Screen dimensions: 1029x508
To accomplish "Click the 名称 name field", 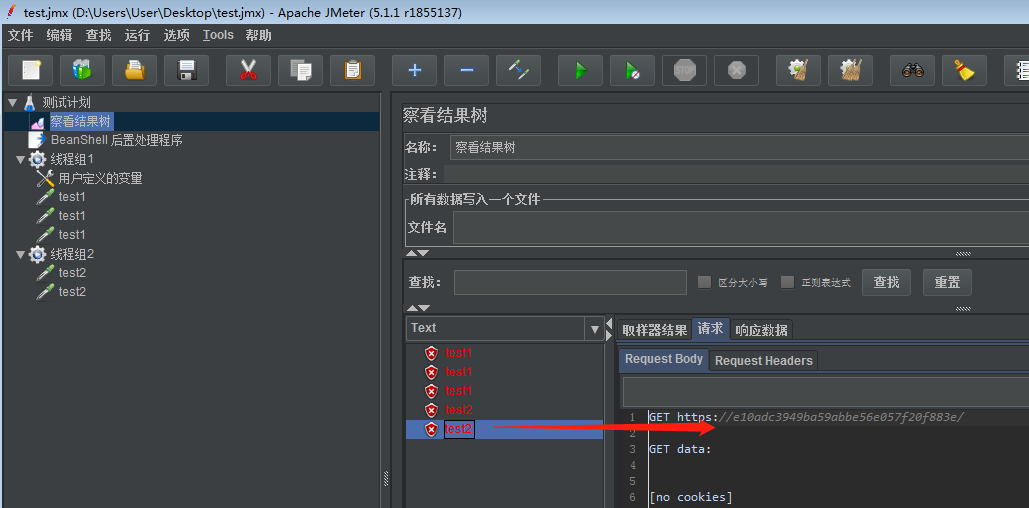I will point(739,148).
